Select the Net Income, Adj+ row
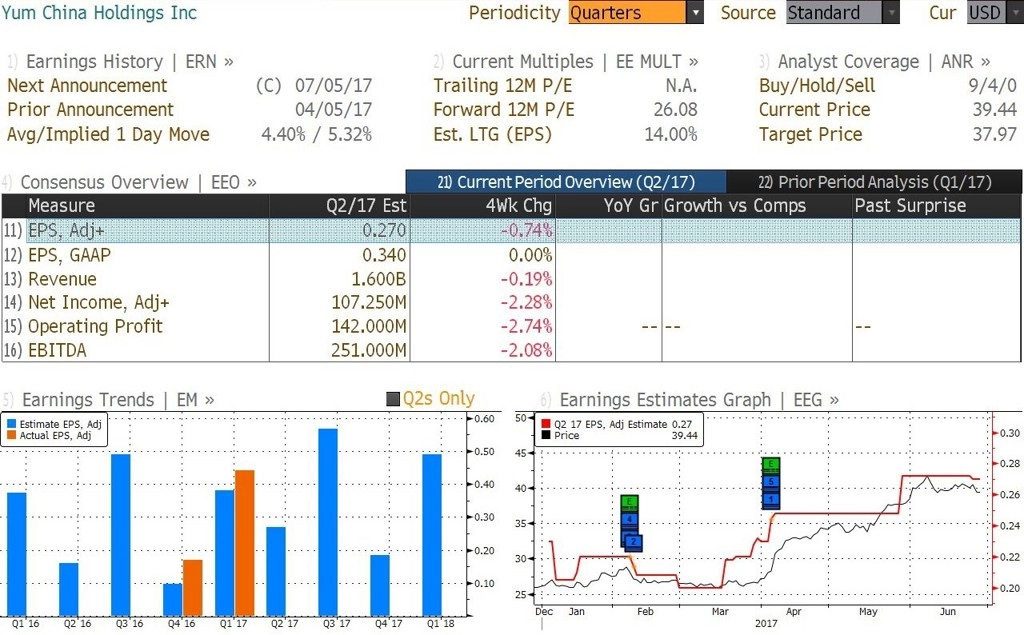Image resolution: width=1024 pixels, height=635 pixels. tap(511, 302)
